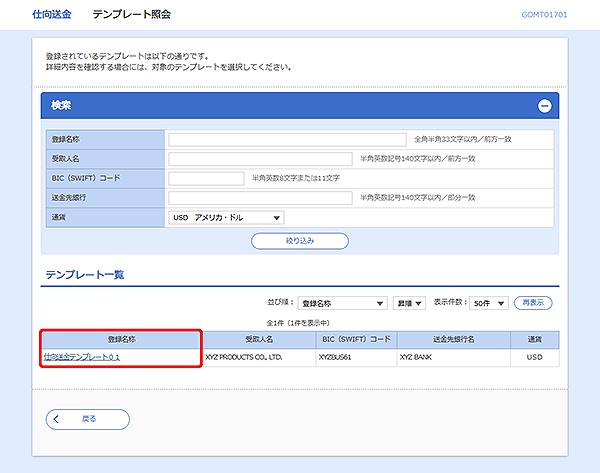Collapse the 検索 panel with minus icon
This screenshot has height=473, width=600.
point(544,106)
